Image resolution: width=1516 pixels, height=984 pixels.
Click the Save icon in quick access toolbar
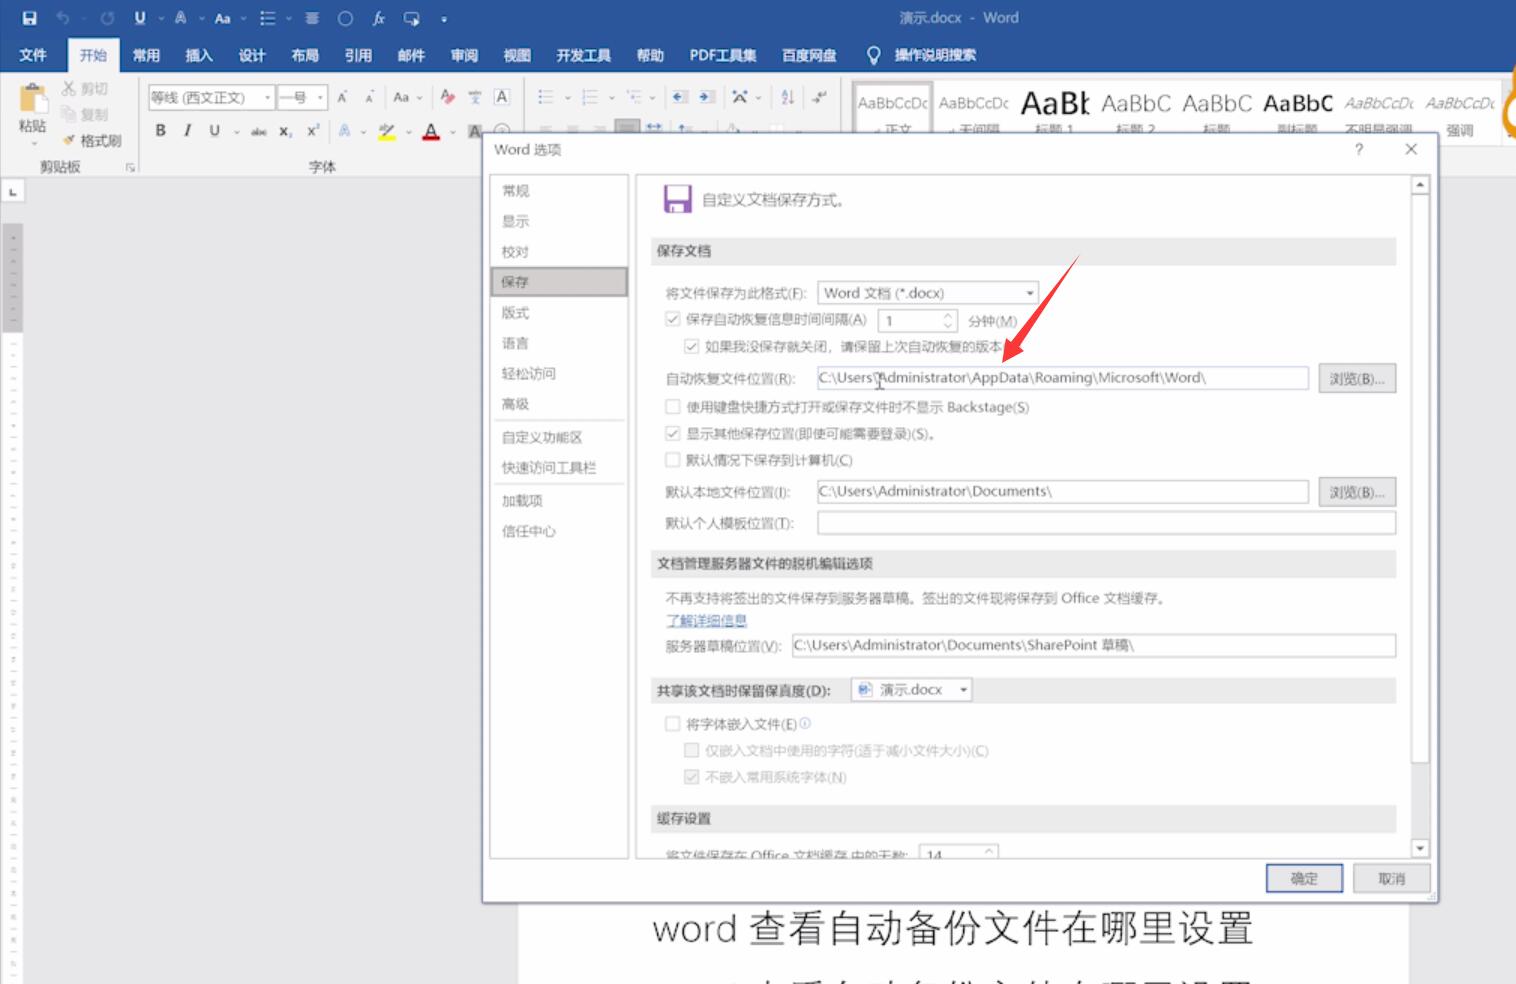coord(29,18)
